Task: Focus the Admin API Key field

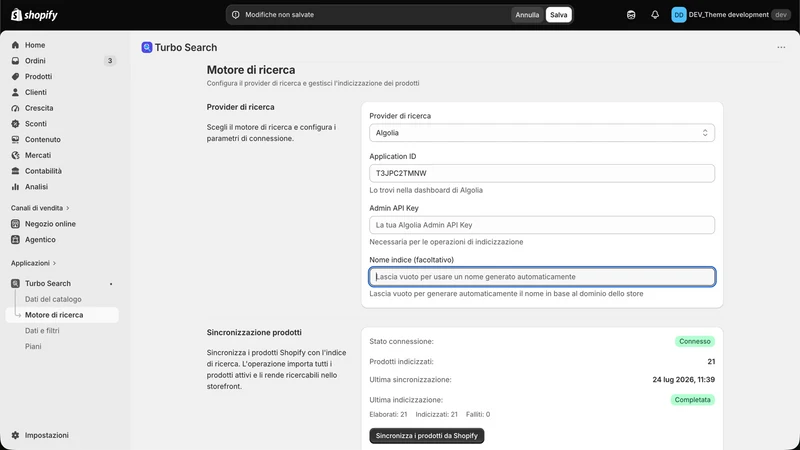Action: click(x=542, y=225)
